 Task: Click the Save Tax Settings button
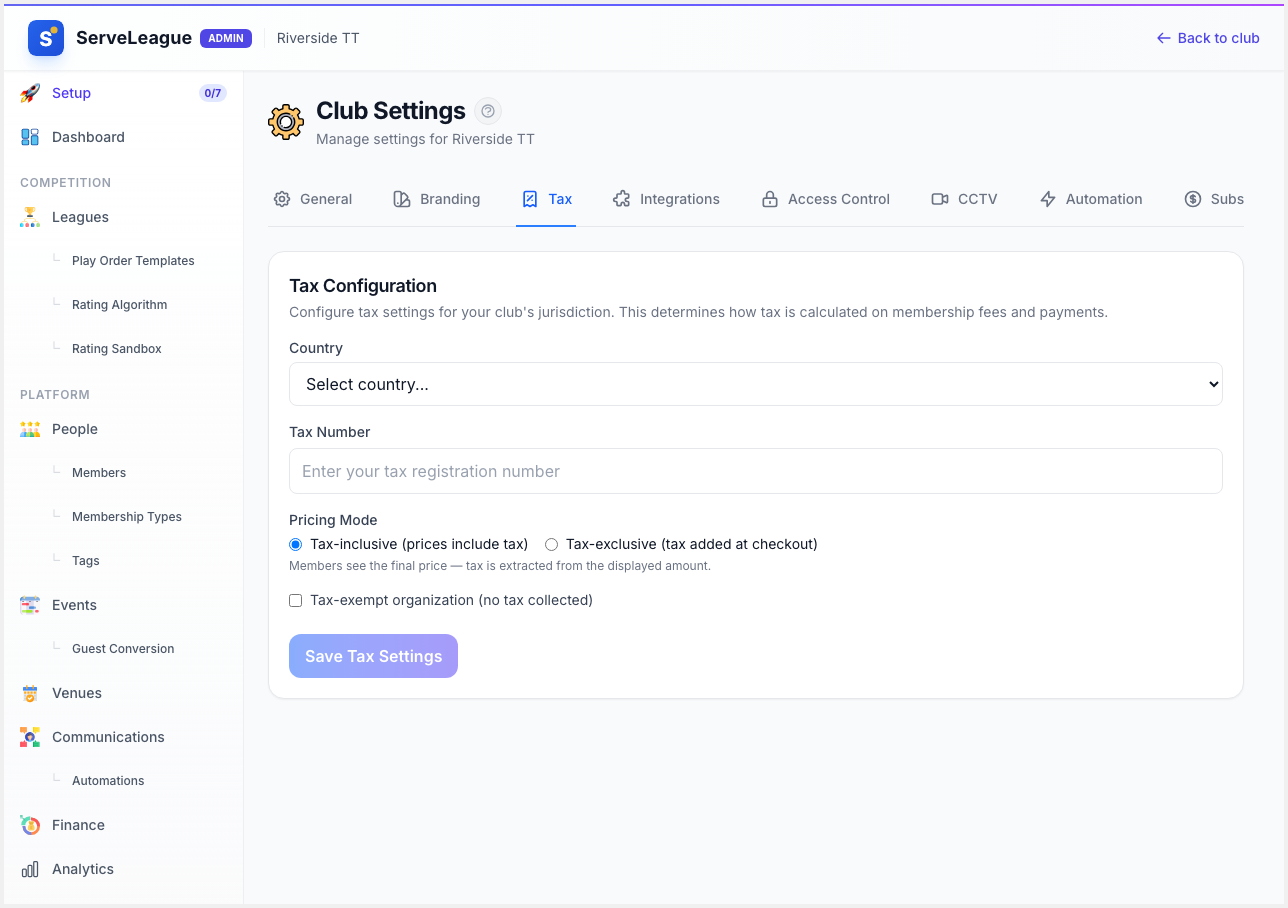[373, 656]
